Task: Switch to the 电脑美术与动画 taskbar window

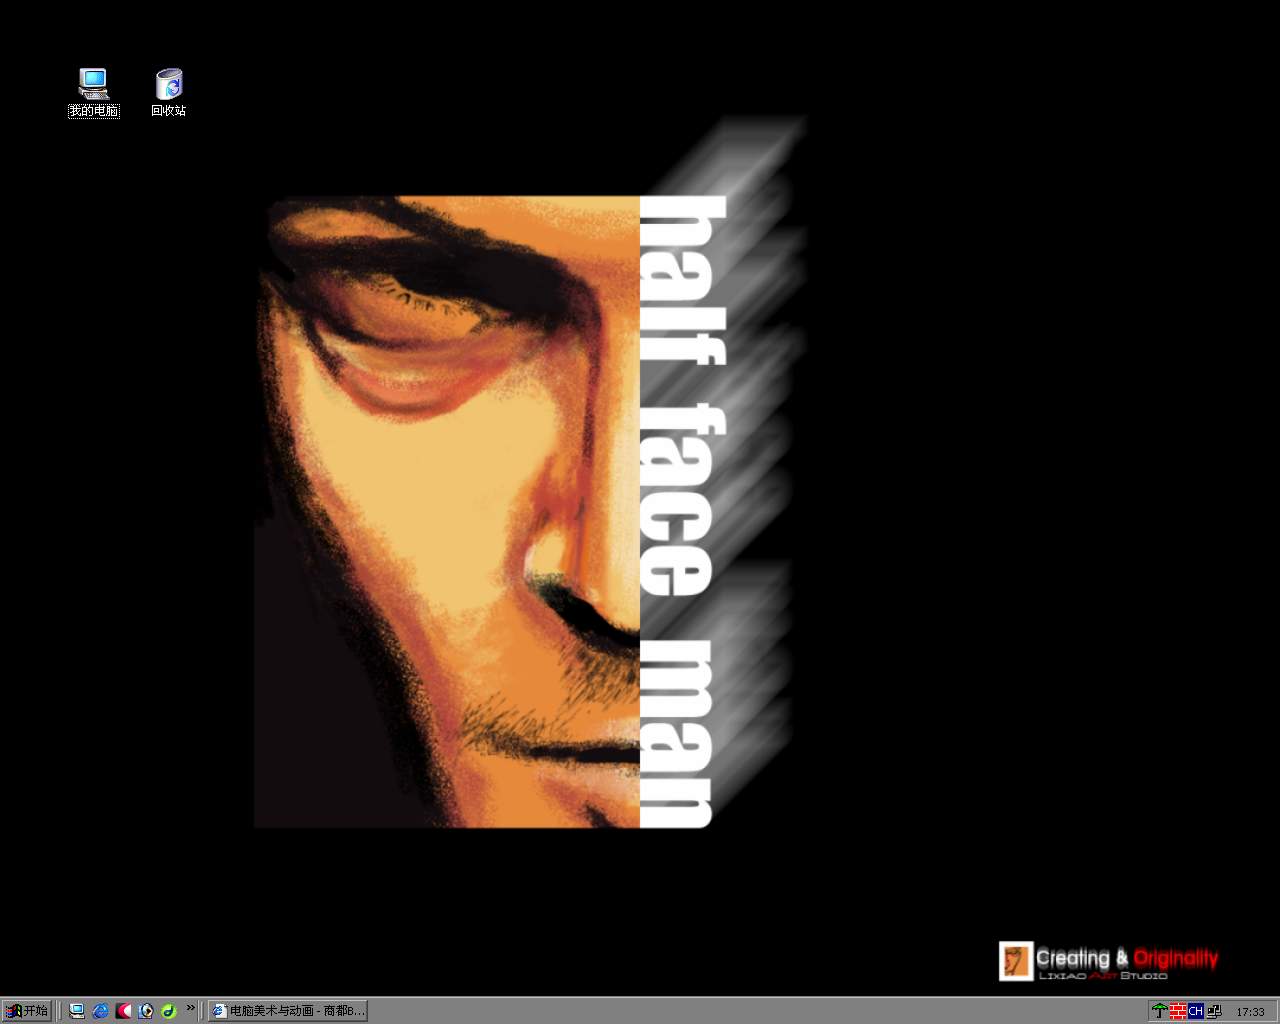Action: click(288, 1011)
